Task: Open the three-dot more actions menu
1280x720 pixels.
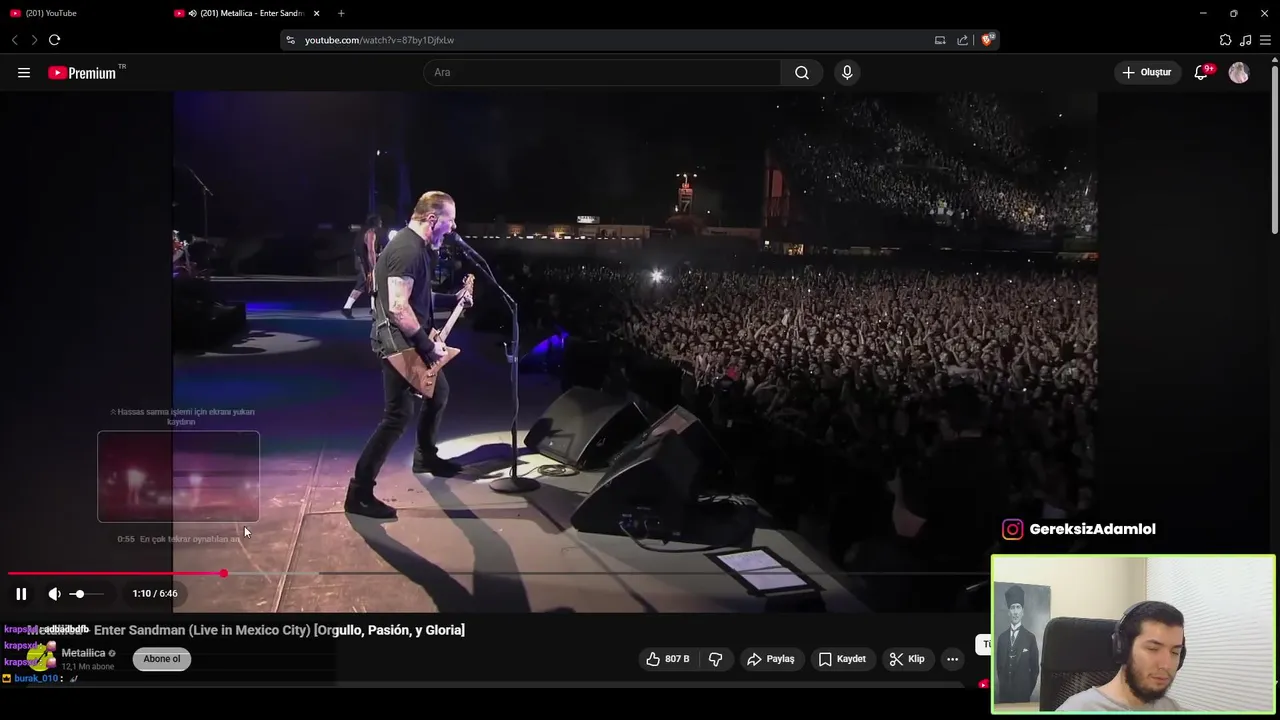Action: 952,659
